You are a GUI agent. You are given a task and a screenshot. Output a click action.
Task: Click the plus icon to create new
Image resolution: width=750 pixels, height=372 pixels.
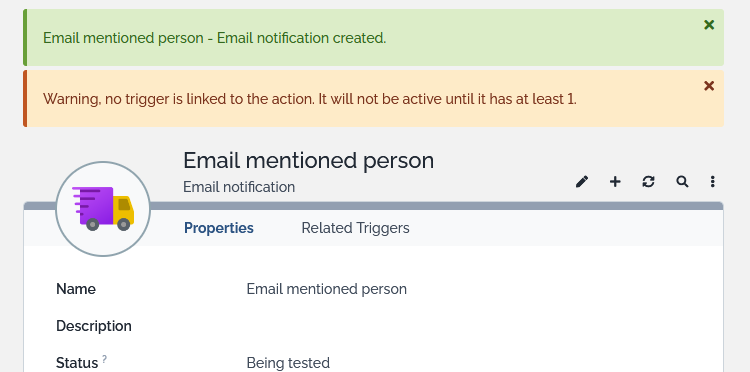(x=615, y=182)
